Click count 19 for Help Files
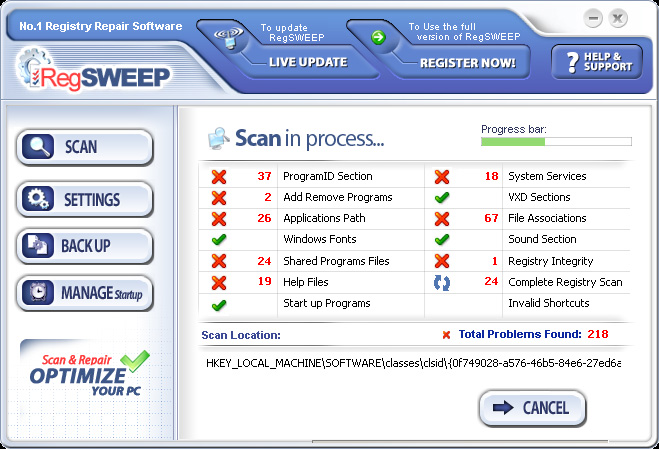 264,281
